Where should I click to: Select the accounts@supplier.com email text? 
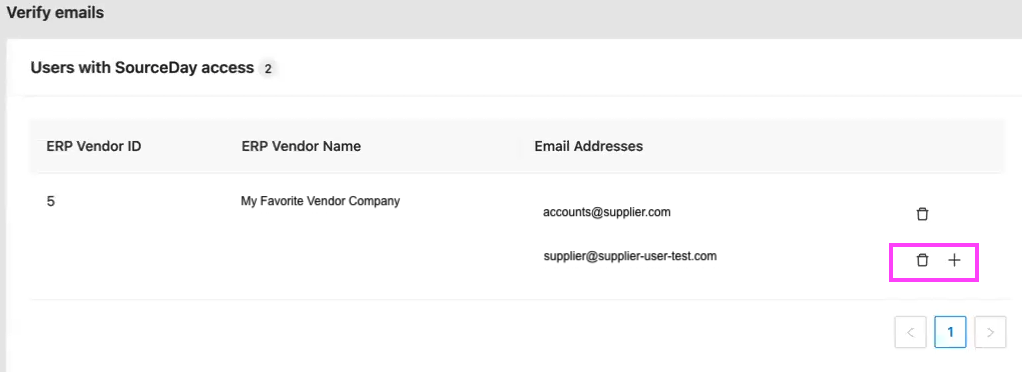click(607, 212)
